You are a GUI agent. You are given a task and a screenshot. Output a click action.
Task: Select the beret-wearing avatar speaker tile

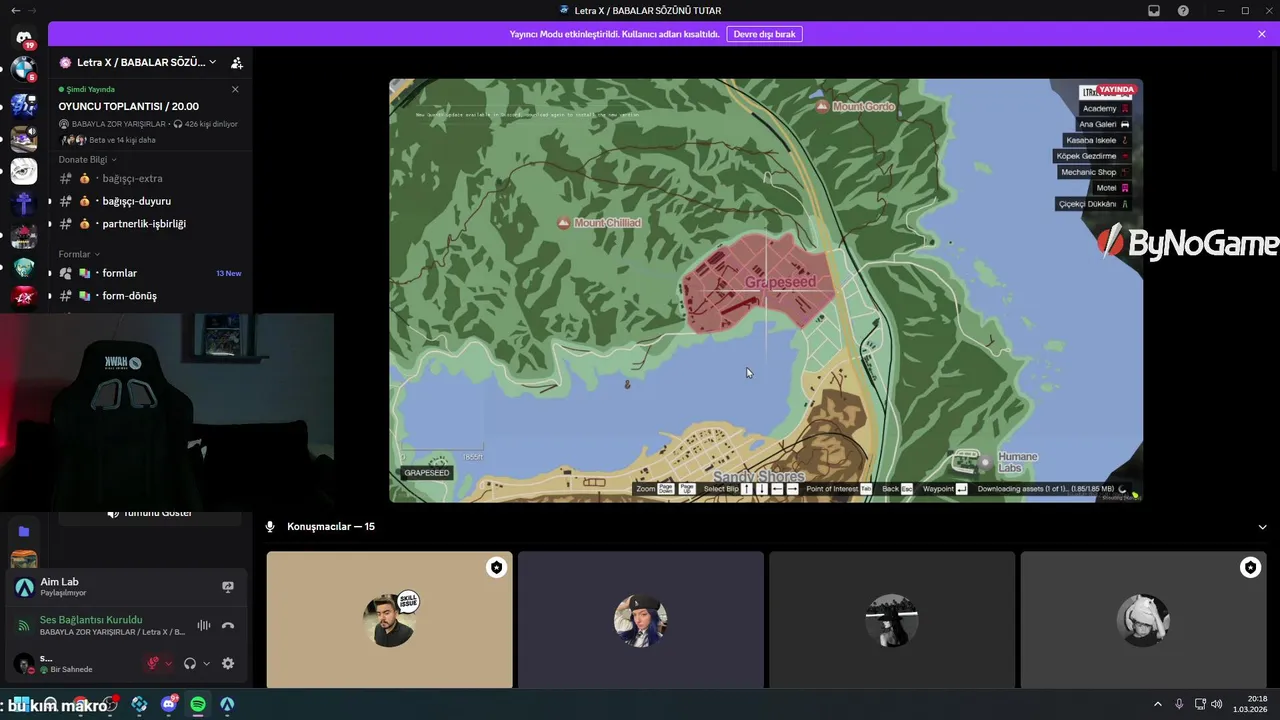click(641, 620)
